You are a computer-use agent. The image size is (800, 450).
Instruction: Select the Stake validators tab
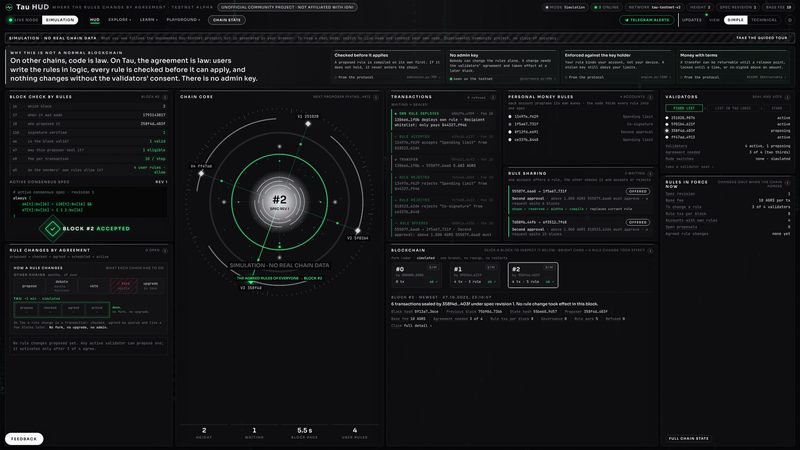coord(776,108)
